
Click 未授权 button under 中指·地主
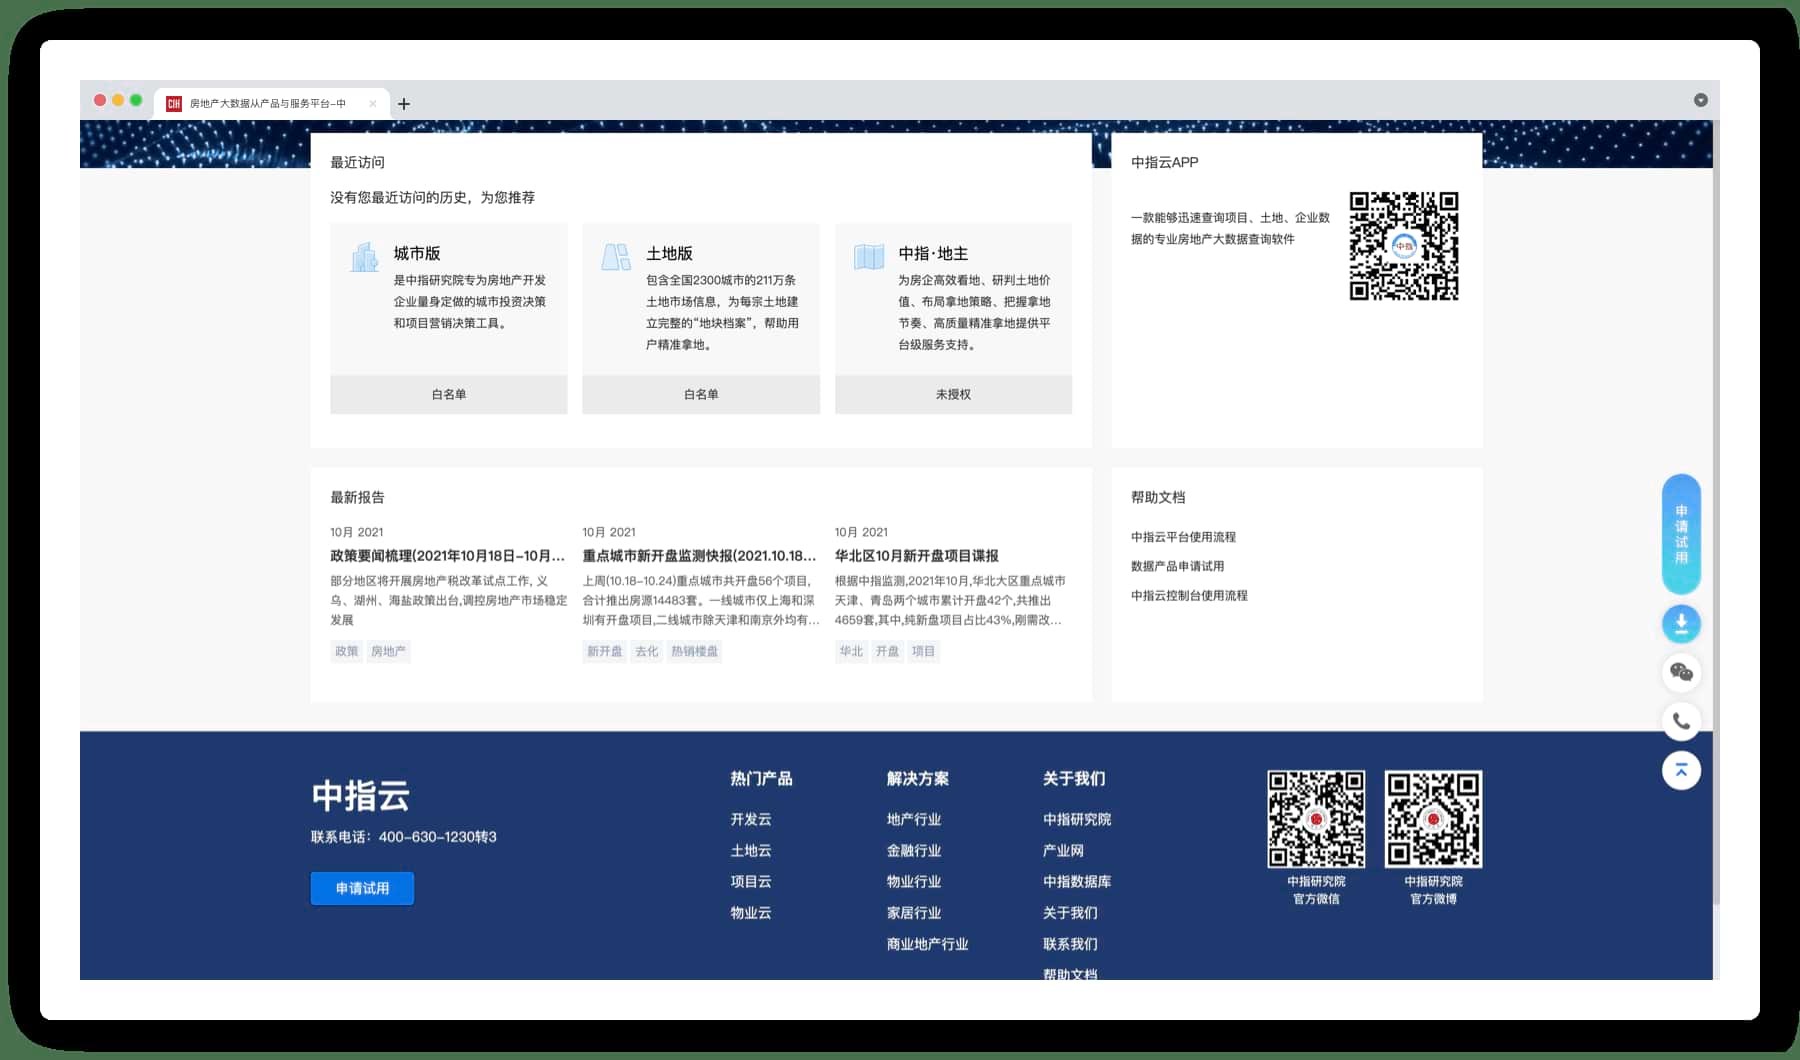click(x=953, y=394)
